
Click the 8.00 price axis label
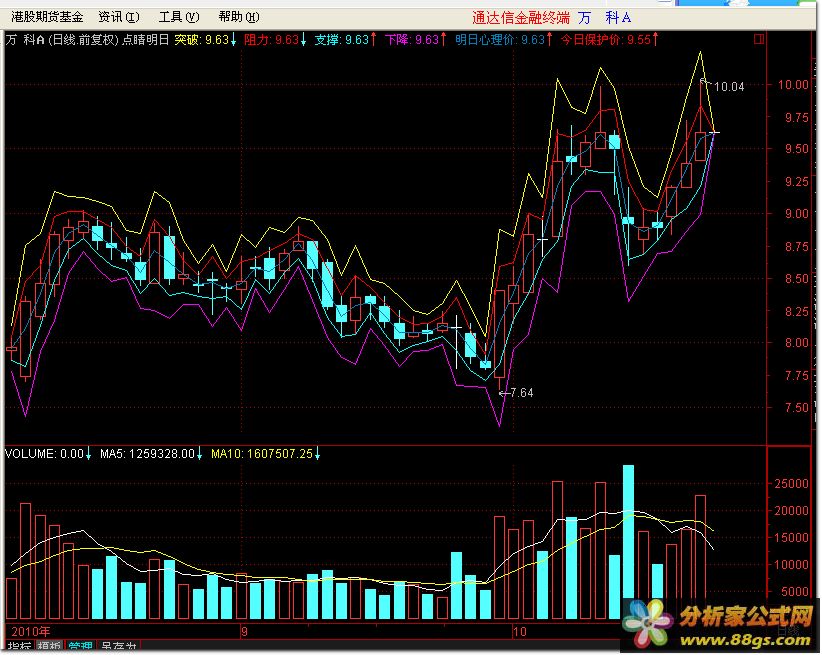coord(796,343)
